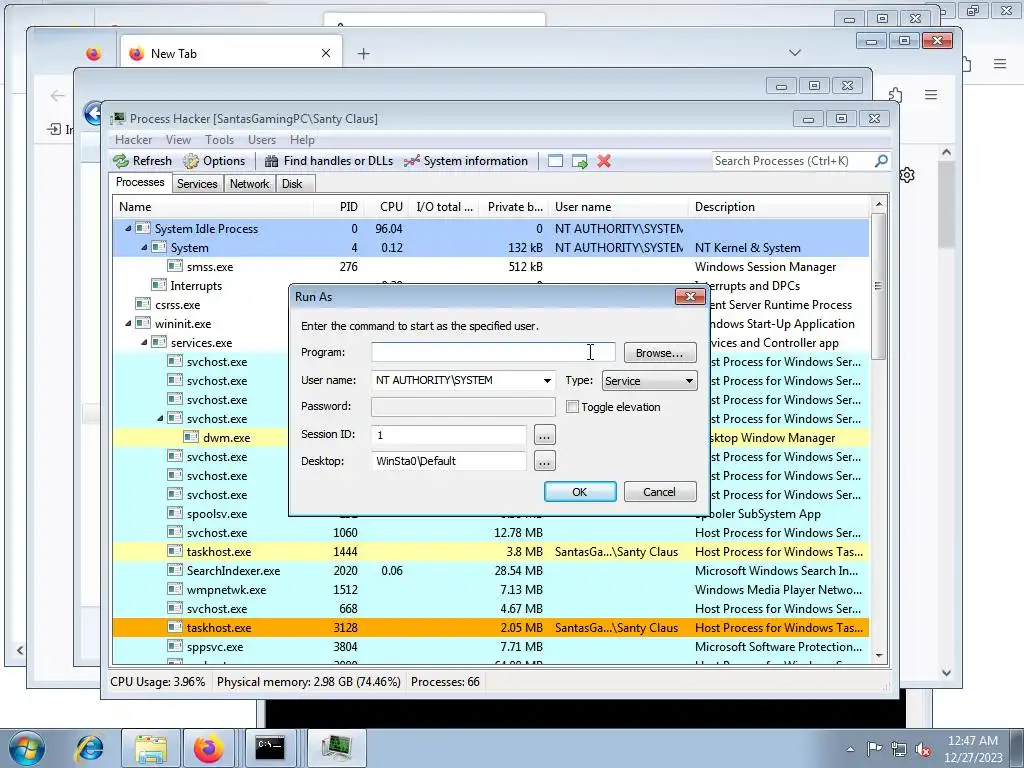Image resolution: width=1024 pixels, height=768 pixels.
Task: Open Windows Start menu
Action: (x=27, y=748)
